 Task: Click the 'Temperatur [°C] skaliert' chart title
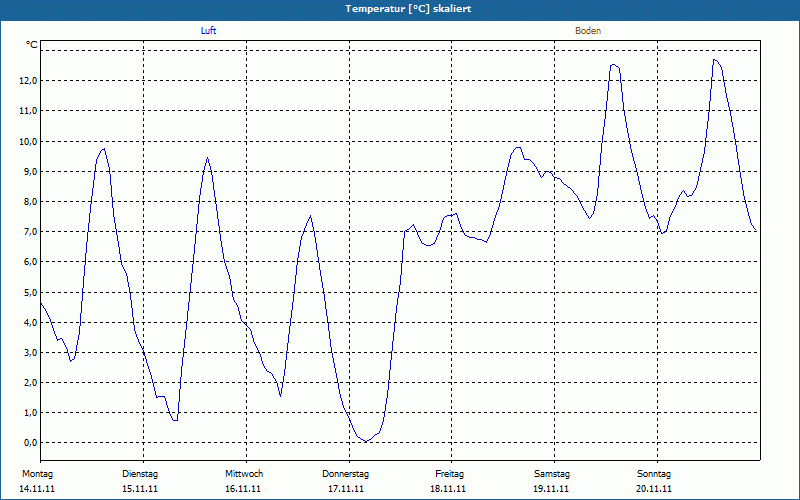click(408, 9)
